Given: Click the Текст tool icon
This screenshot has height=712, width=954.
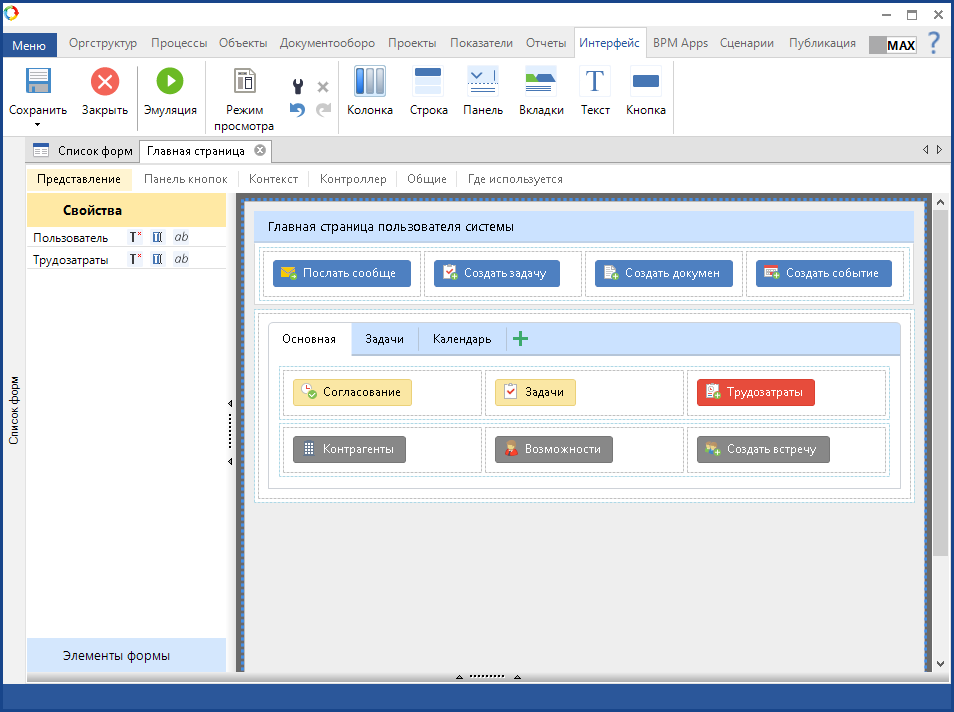Looking at the screenshot, I should click(595, 81).
